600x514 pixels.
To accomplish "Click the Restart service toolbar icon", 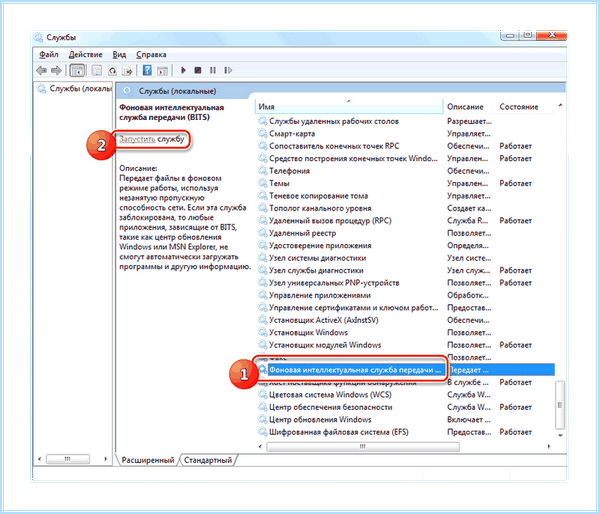I will (228, 70).
